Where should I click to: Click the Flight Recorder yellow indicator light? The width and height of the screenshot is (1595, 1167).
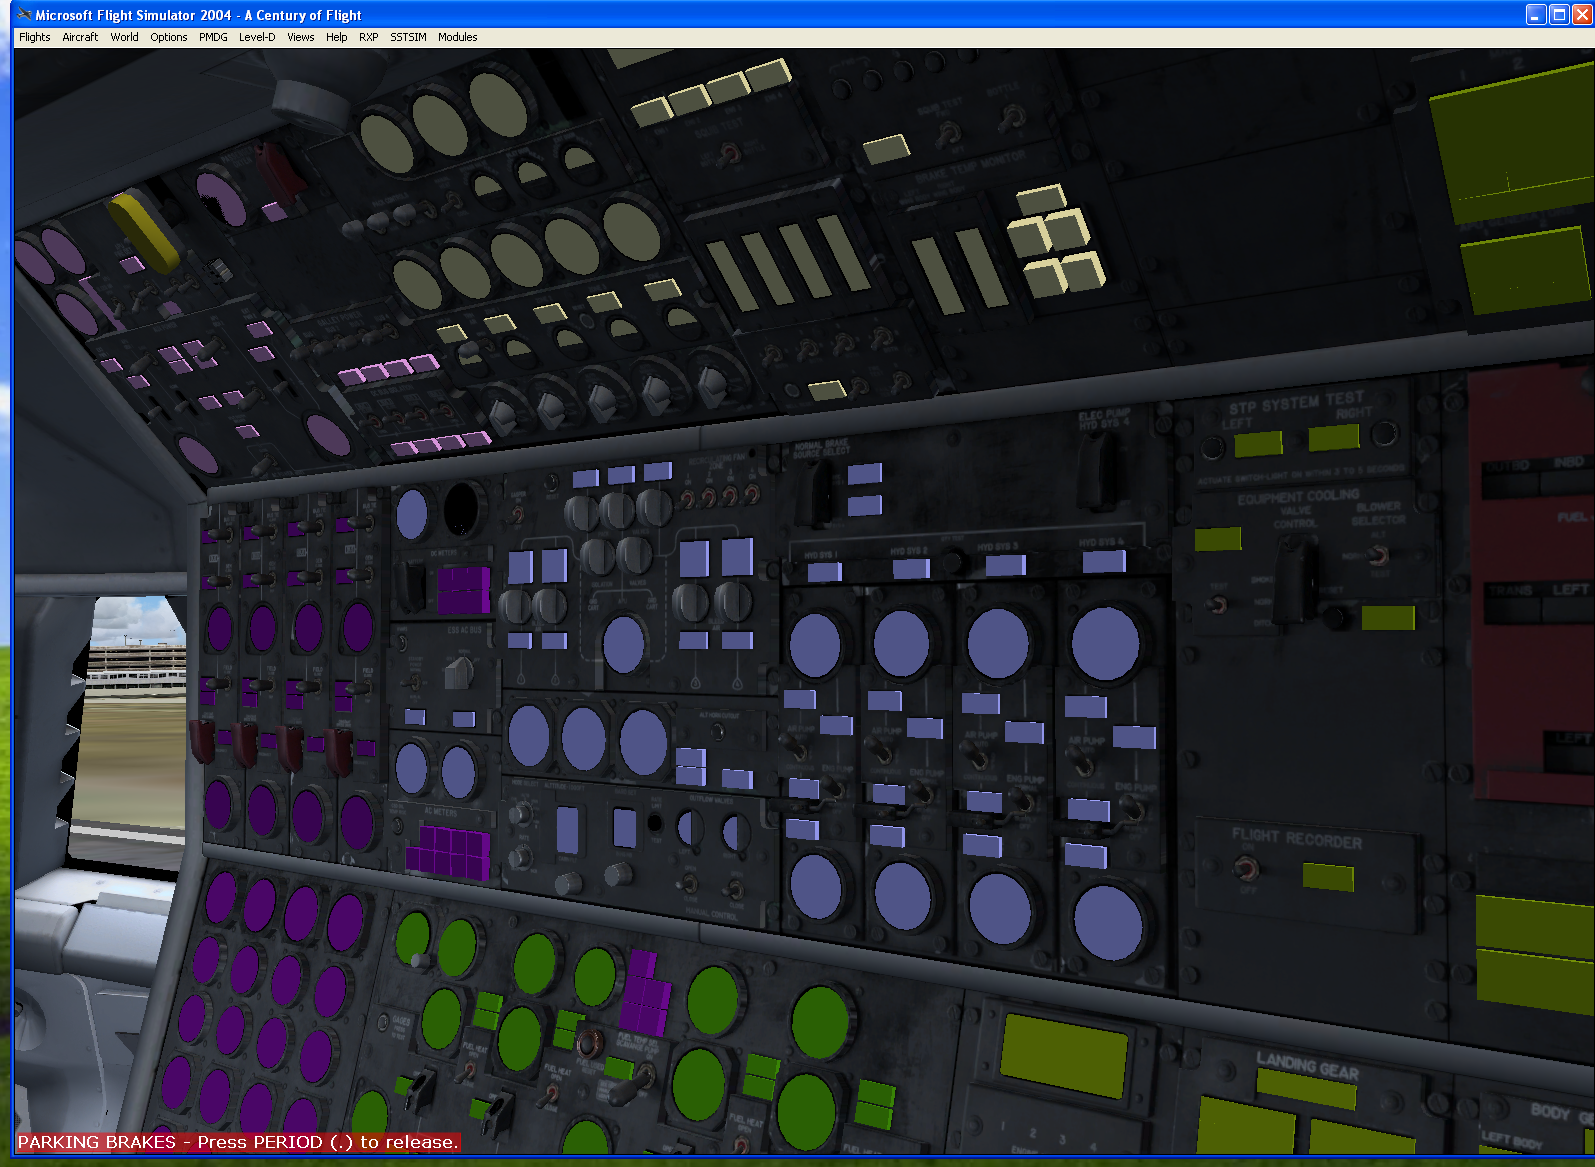point(1328,877)
